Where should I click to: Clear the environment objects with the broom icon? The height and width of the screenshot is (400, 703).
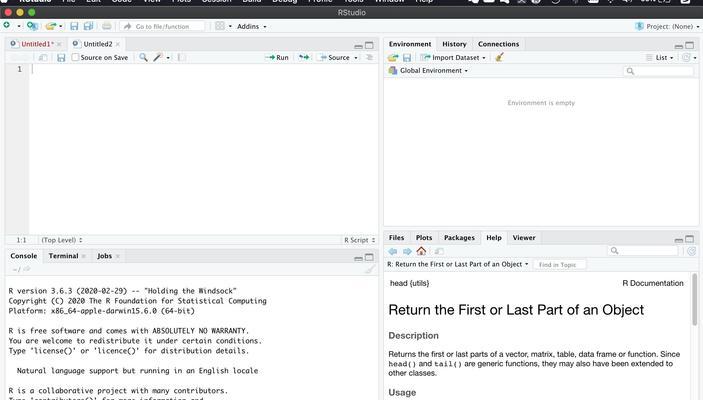pos(499,57)
